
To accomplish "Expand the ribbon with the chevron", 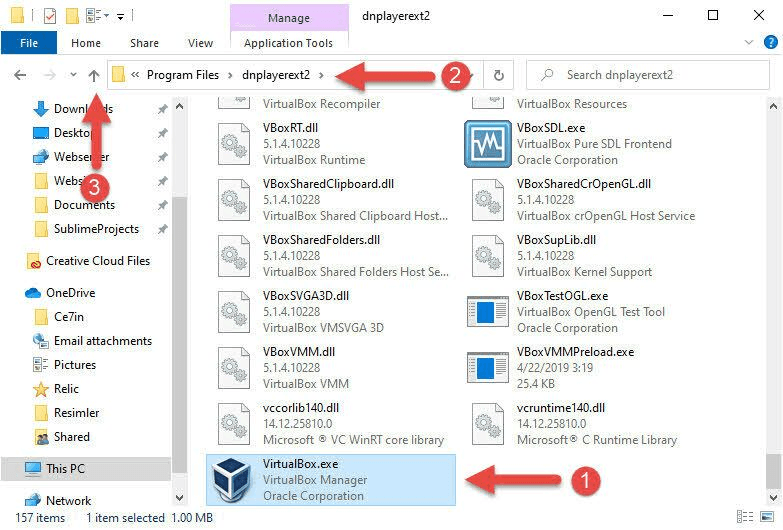I will click(x=749, y=42).
